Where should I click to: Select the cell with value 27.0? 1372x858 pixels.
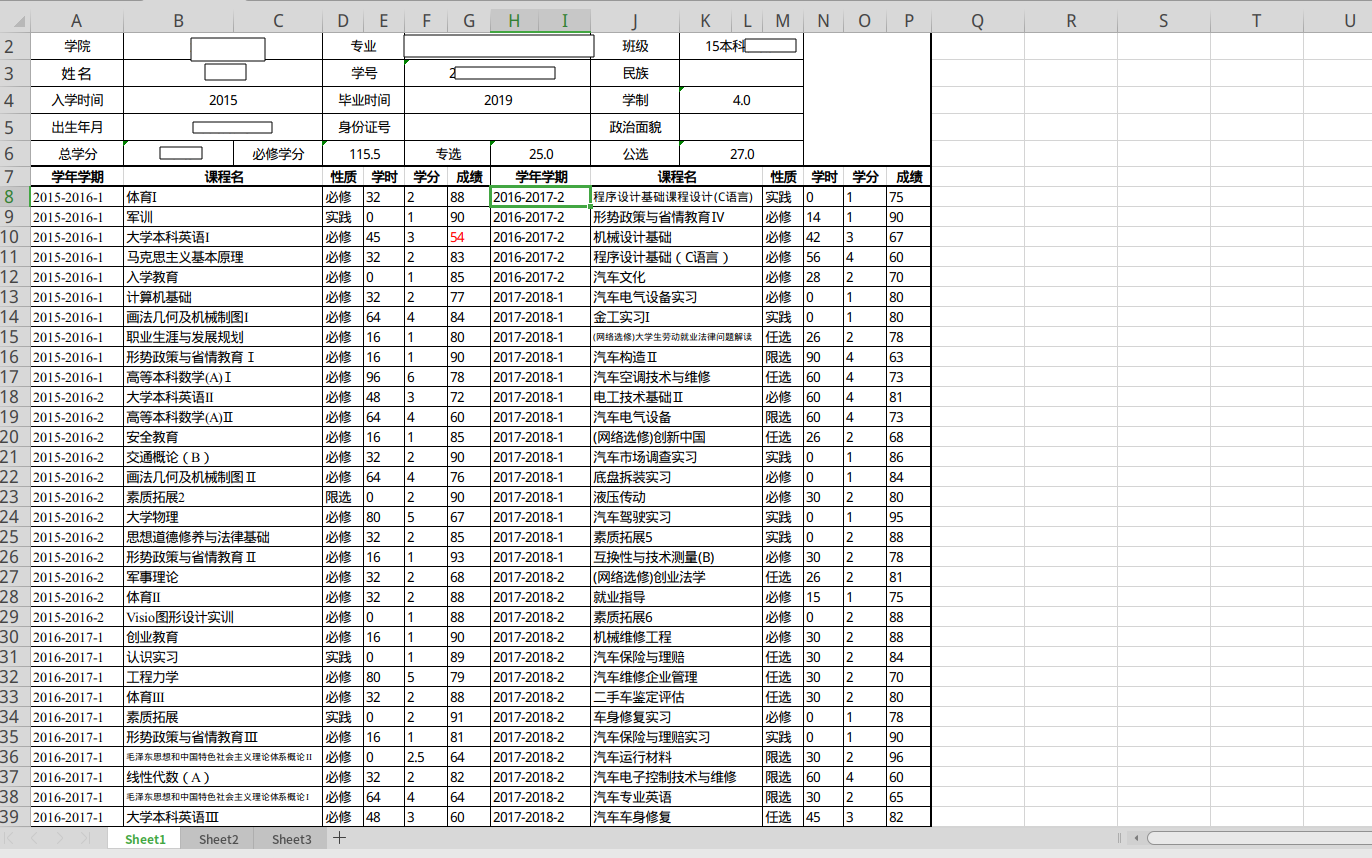click(741, 154)
